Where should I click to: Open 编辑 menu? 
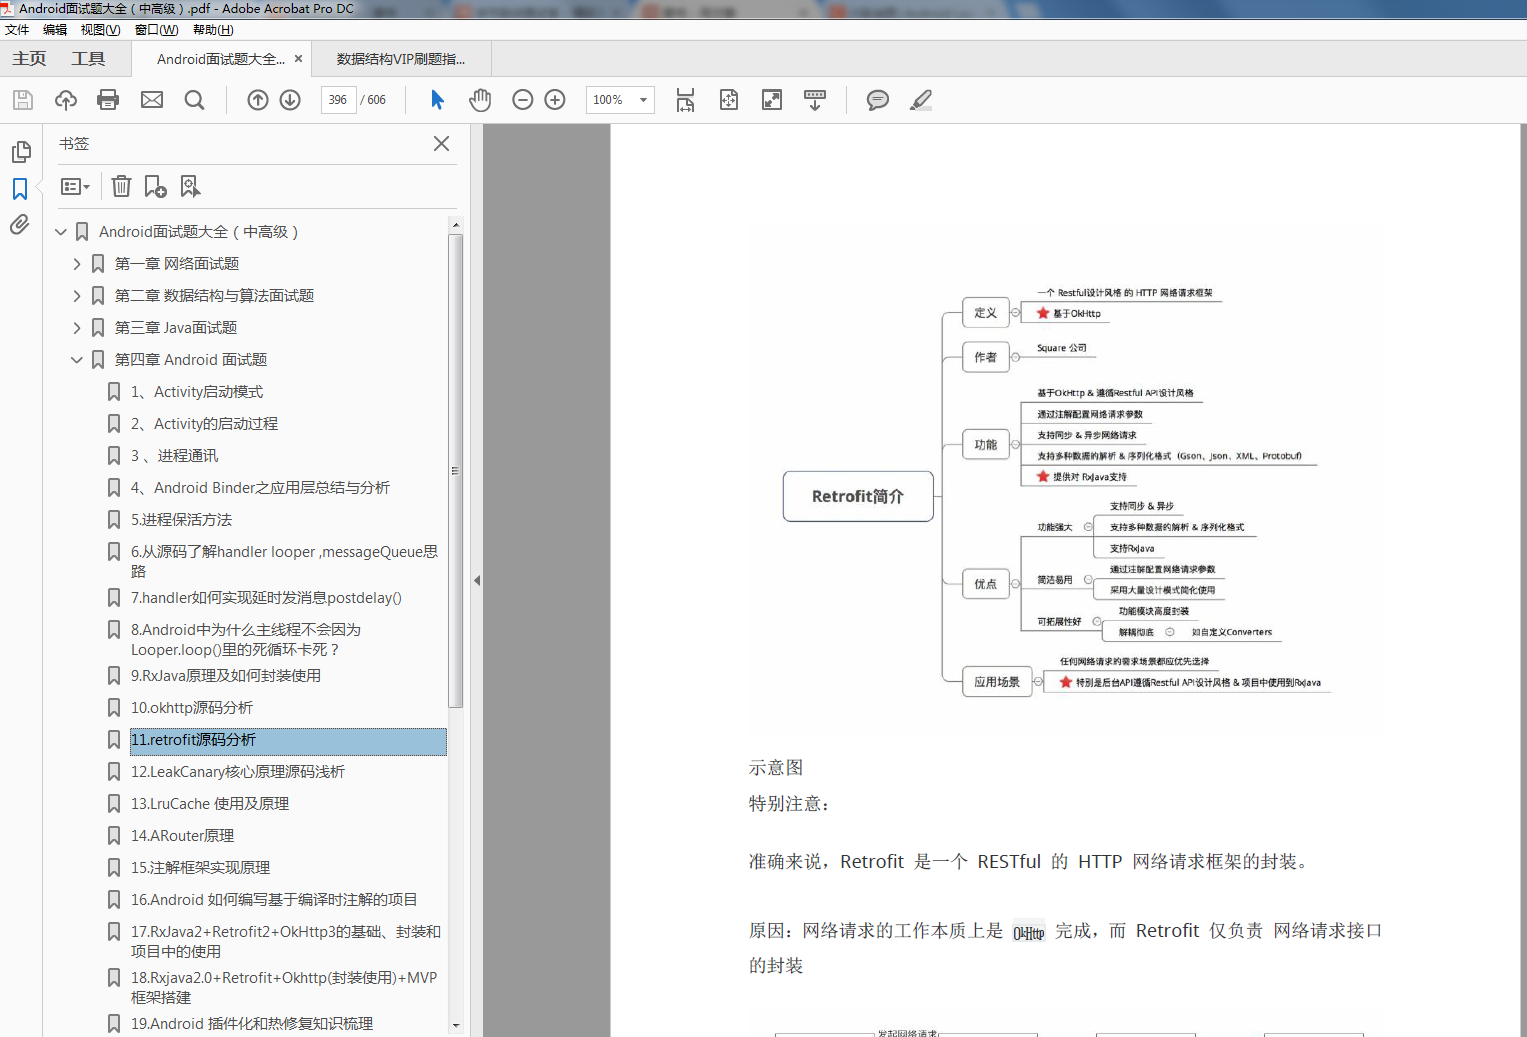[55, 30]
